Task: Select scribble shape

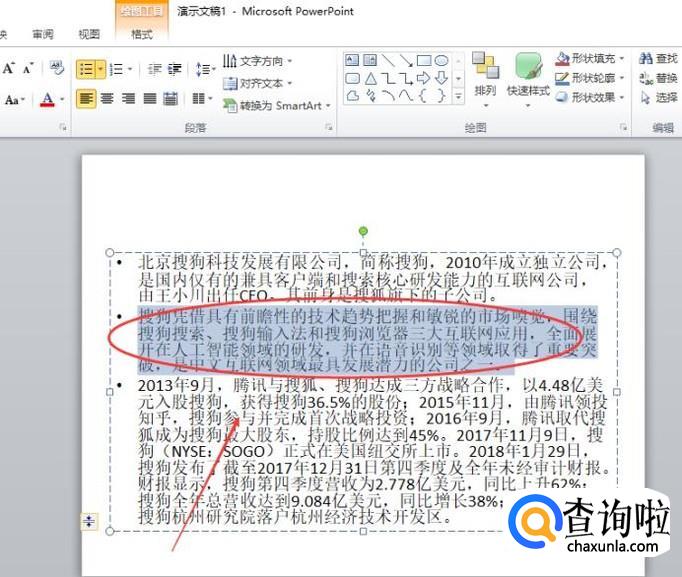Action: [371, 96]
